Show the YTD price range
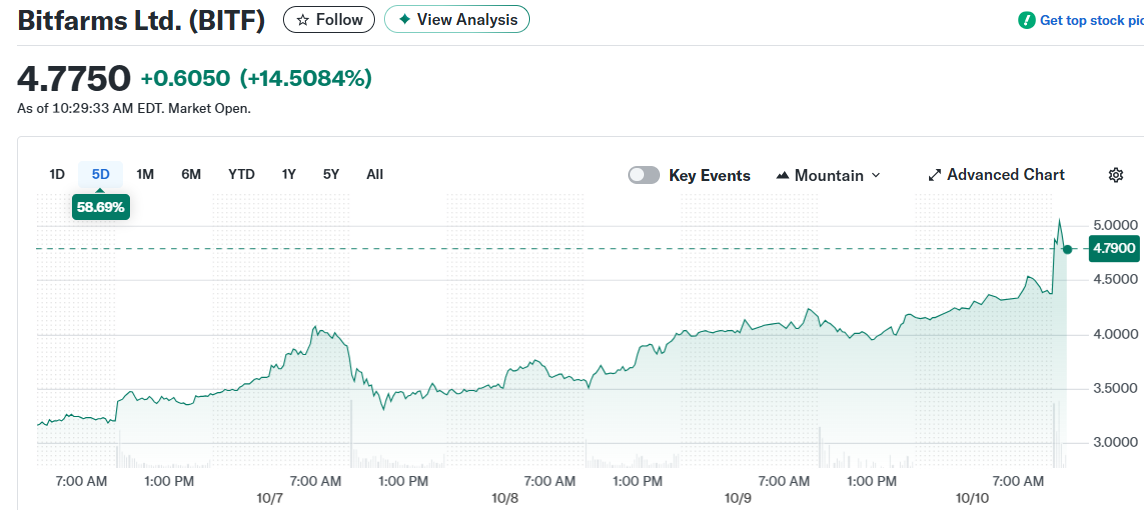Image resolution: width=1144 pixels, height=510 pixels. pos(241,174)
